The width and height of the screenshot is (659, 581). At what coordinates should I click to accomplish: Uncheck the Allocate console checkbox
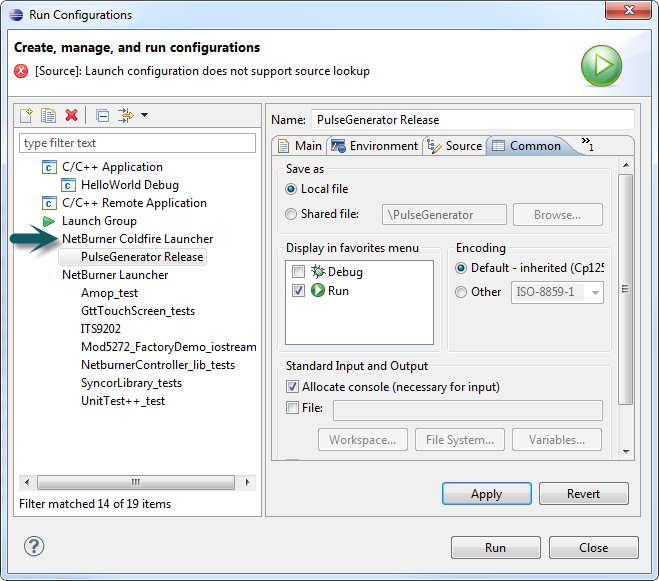pyautogui.click(x=292, y=387)
